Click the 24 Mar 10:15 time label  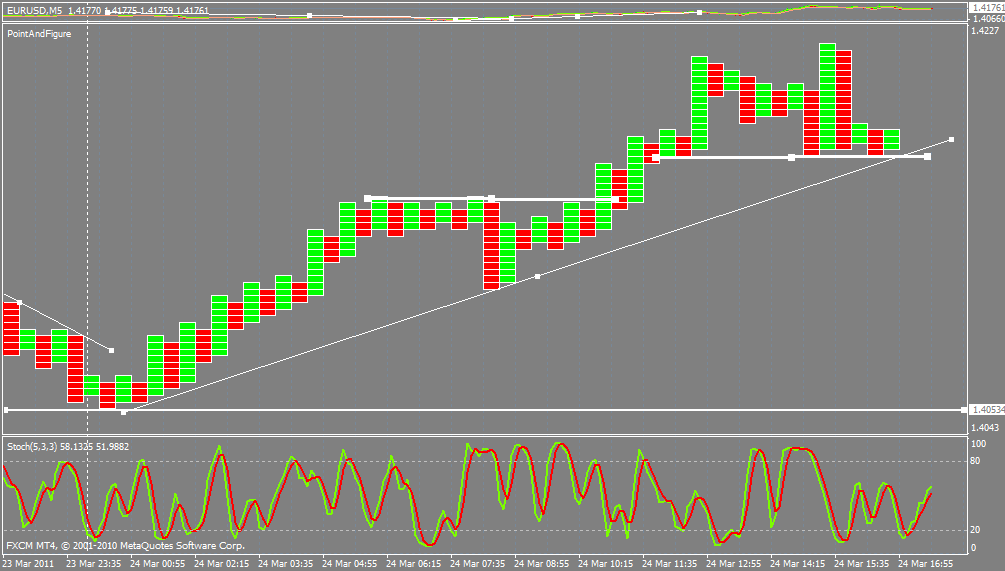[x=606, y=564]
